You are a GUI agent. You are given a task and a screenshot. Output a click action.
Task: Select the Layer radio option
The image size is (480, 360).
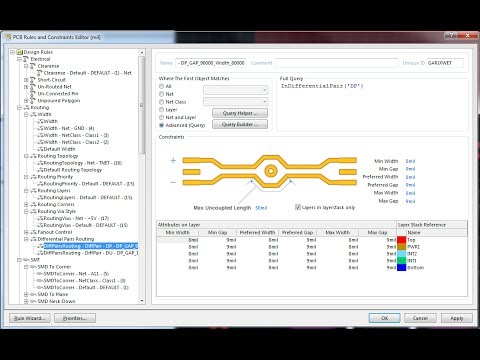(161, 110)
